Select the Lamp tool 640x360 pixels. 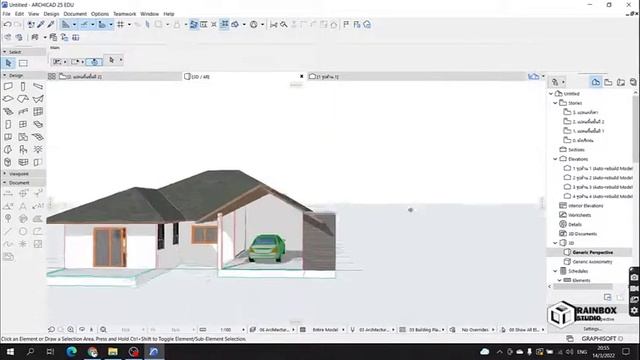[38, 149]
